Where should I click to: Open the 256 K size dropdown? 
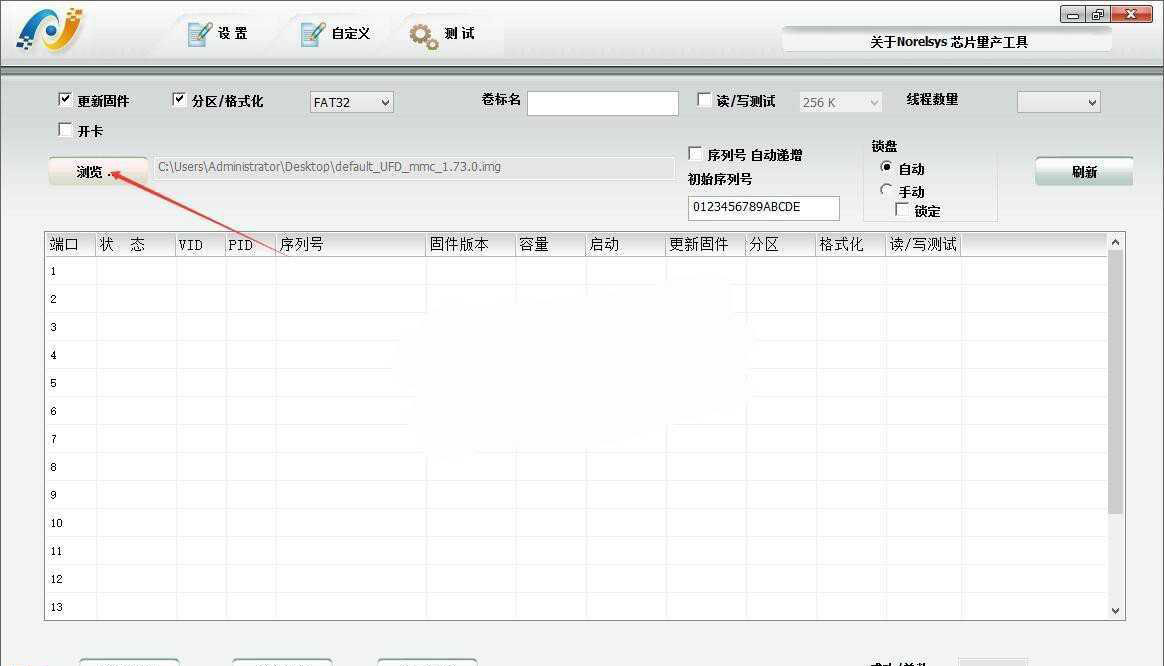(x=840, y=102)
